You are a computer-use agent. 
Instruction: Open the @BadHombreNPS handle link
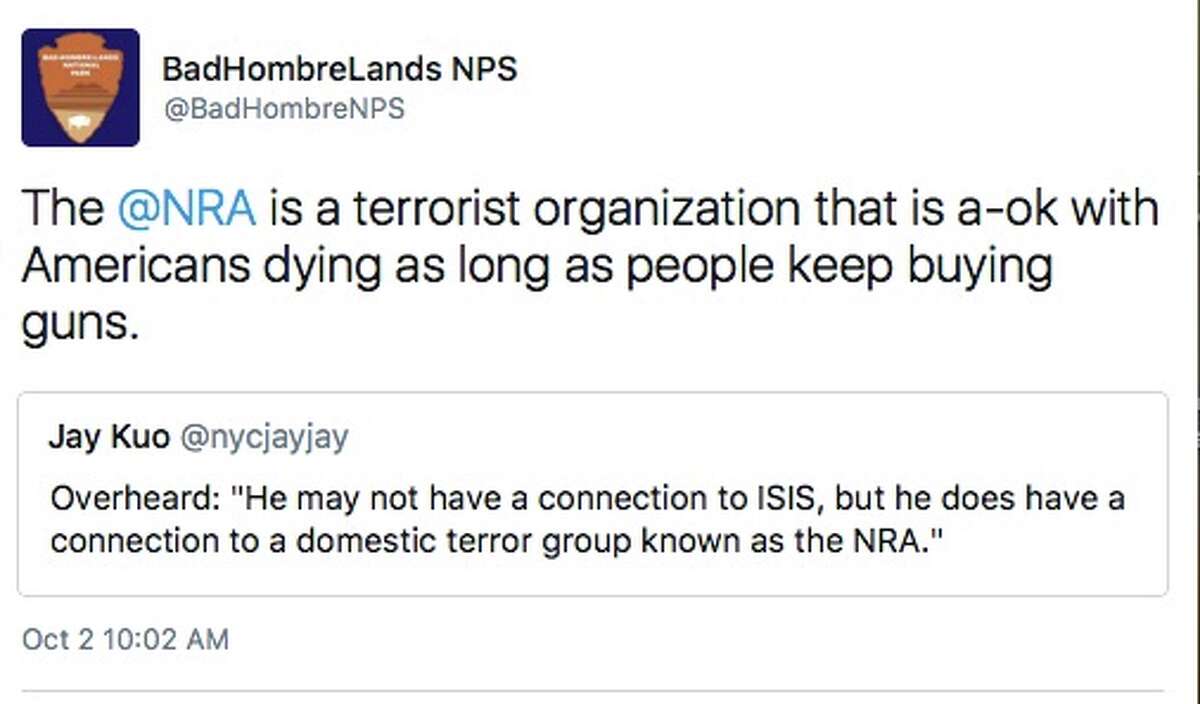(283, 108)
